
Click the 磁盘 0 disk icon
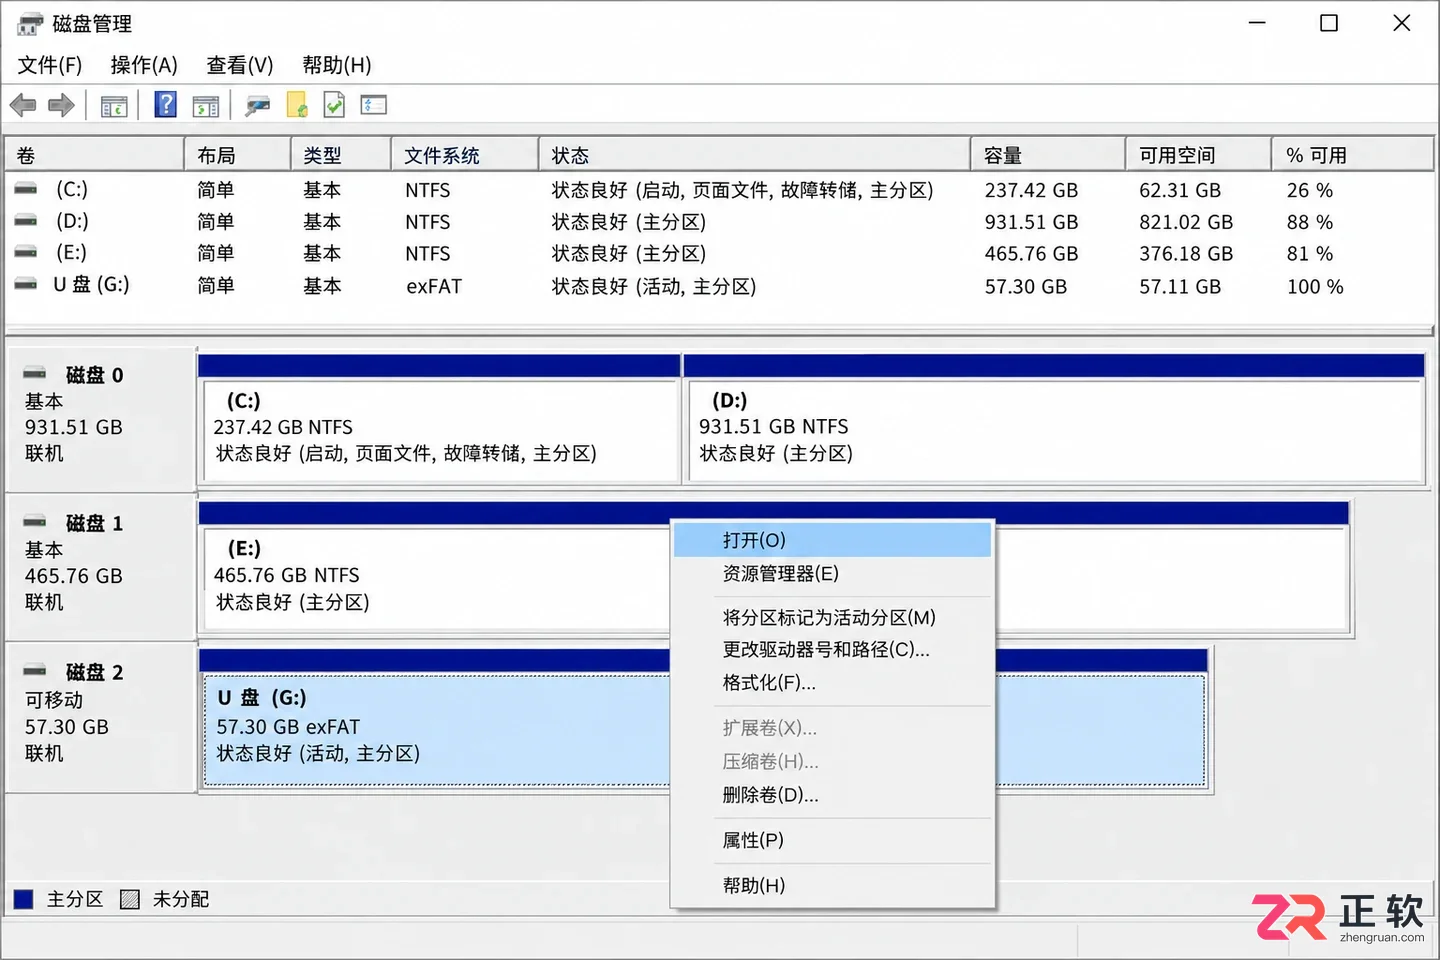(35, 373)
